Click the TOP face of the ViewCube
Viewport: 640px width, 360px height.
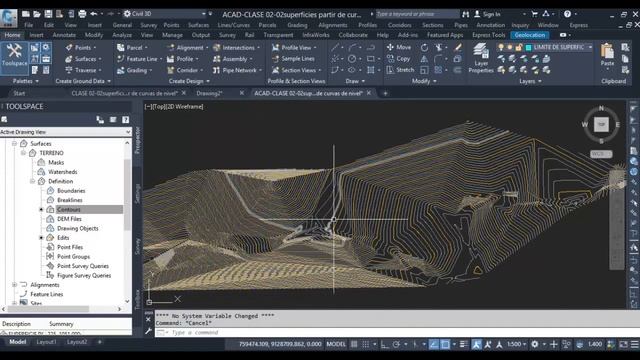click(601, 124)
